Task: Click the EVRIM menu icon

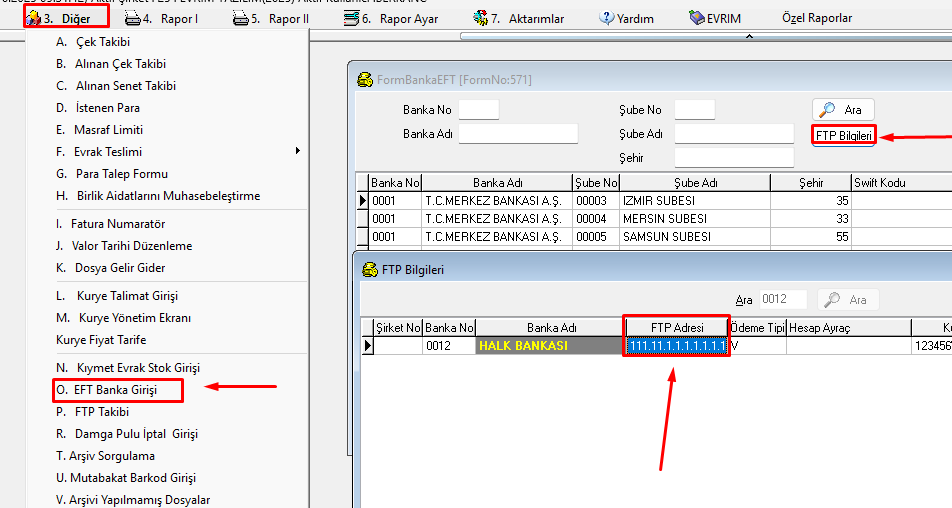Action: coord(697,18)
